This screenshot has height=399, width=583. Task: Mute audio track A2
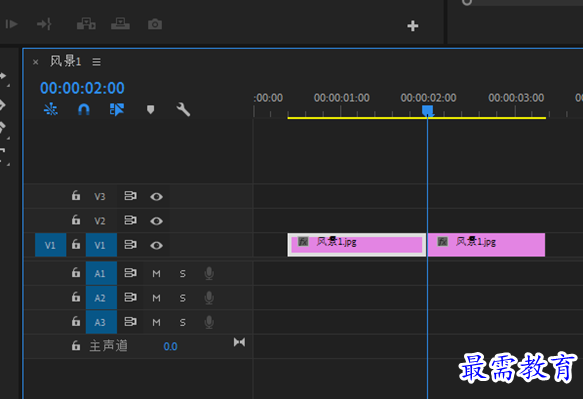pos(157,298)
